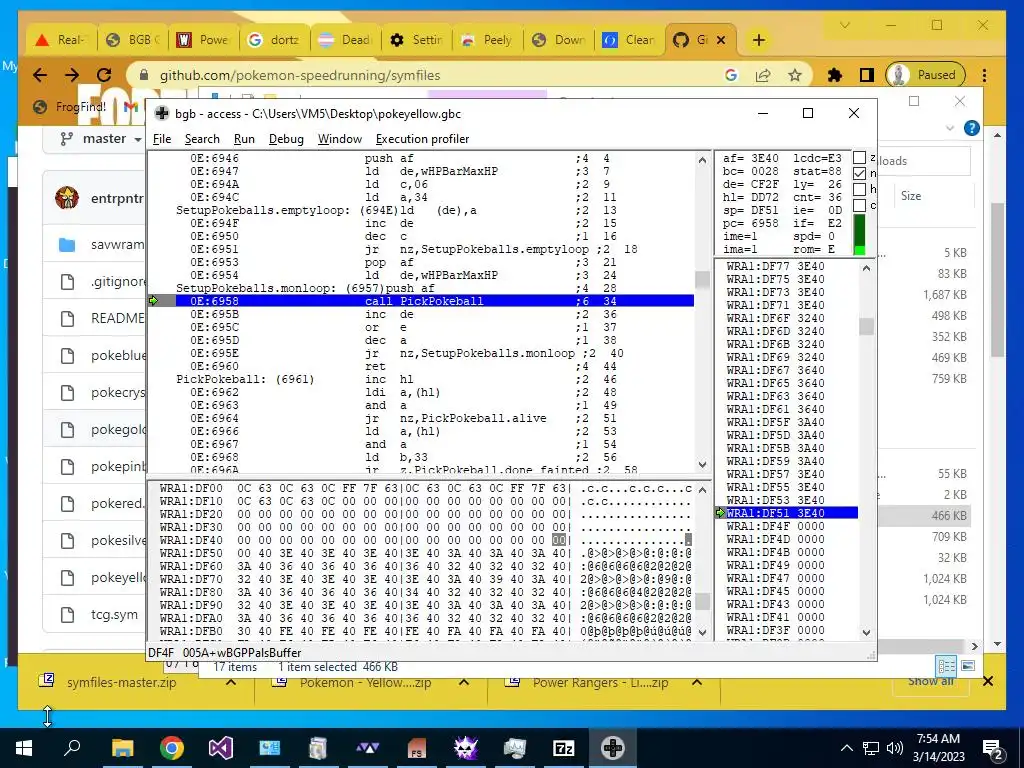Toggle the z flag checkbox
Viewport: 1024px width, 768px height.
pyautogui.click(x=859, y=157)
